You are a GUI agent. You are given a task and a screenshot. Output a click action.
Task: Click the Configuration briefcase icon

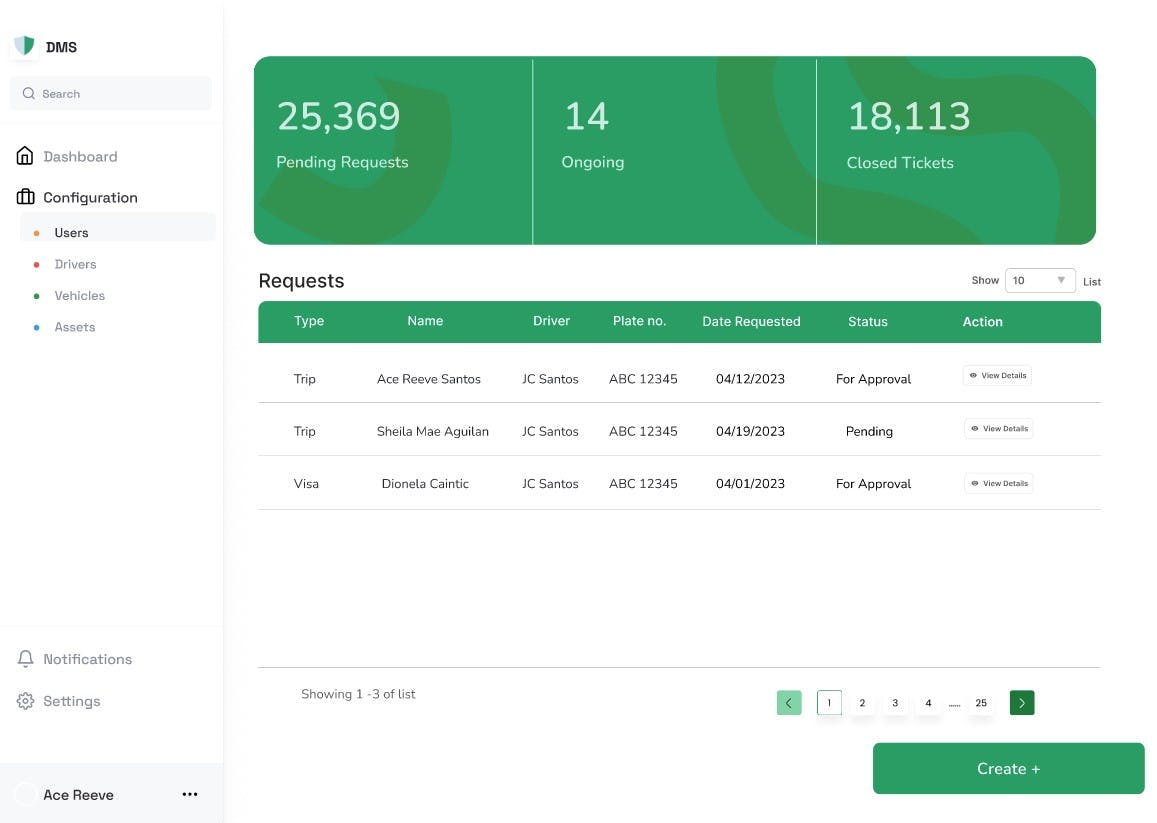click(x=25, y=198)
